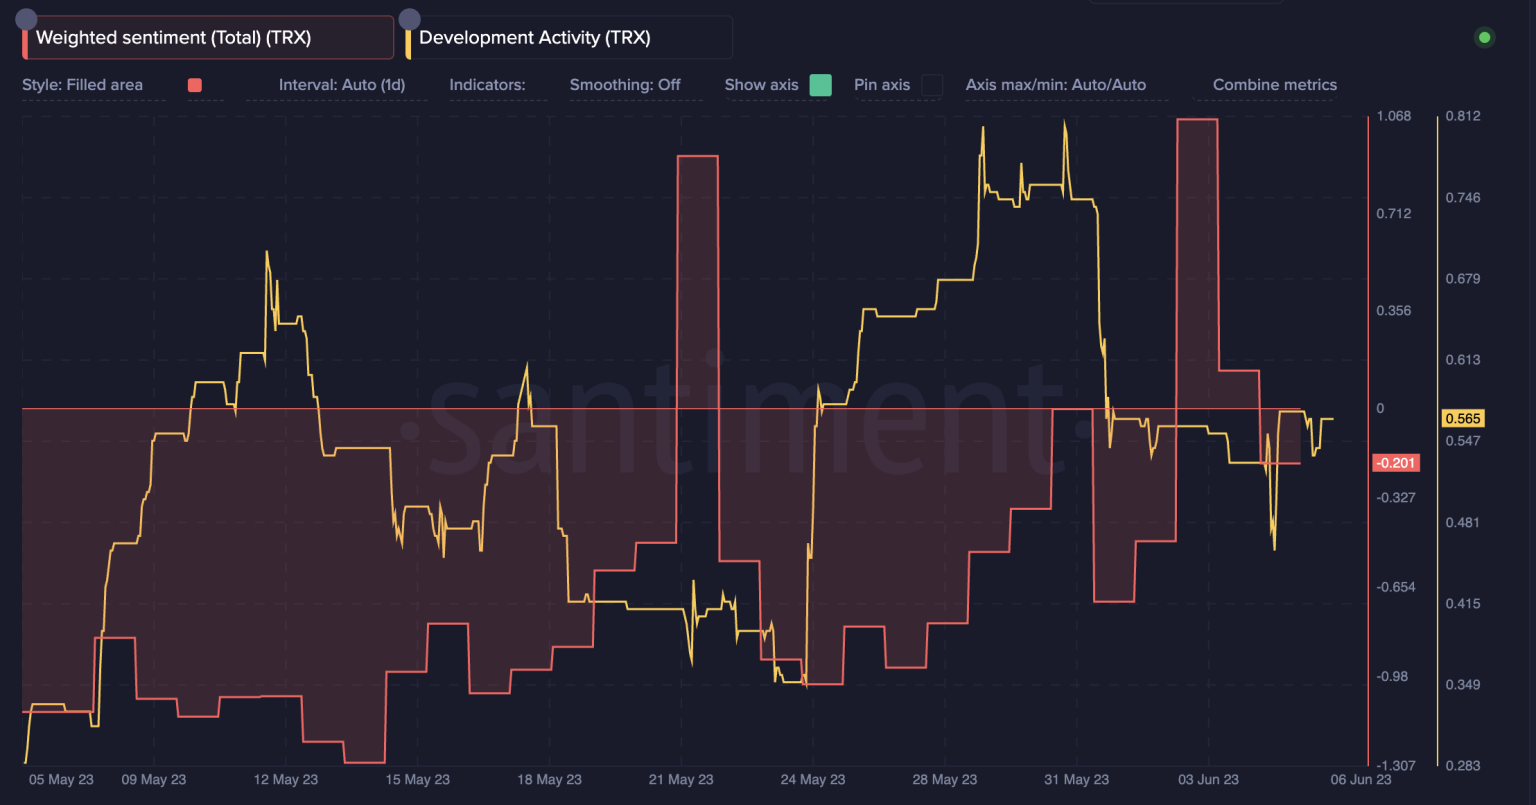Click the purple drag handle on Development Activity chip
1536x805 pixels.
coord(409,18)
